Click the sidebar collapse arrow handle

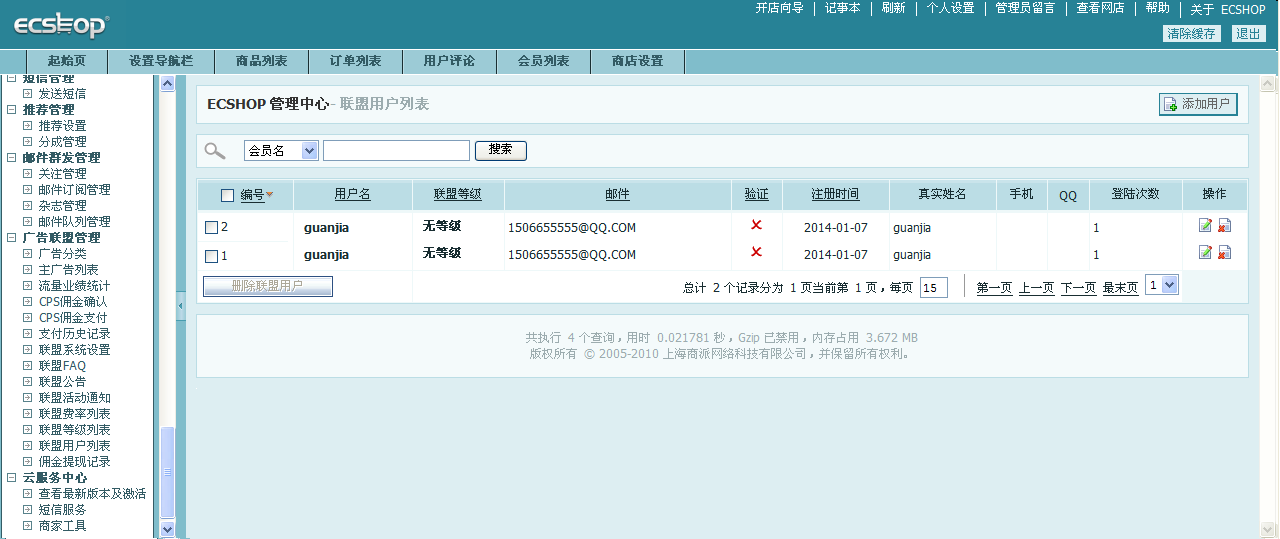pos(181,305)
